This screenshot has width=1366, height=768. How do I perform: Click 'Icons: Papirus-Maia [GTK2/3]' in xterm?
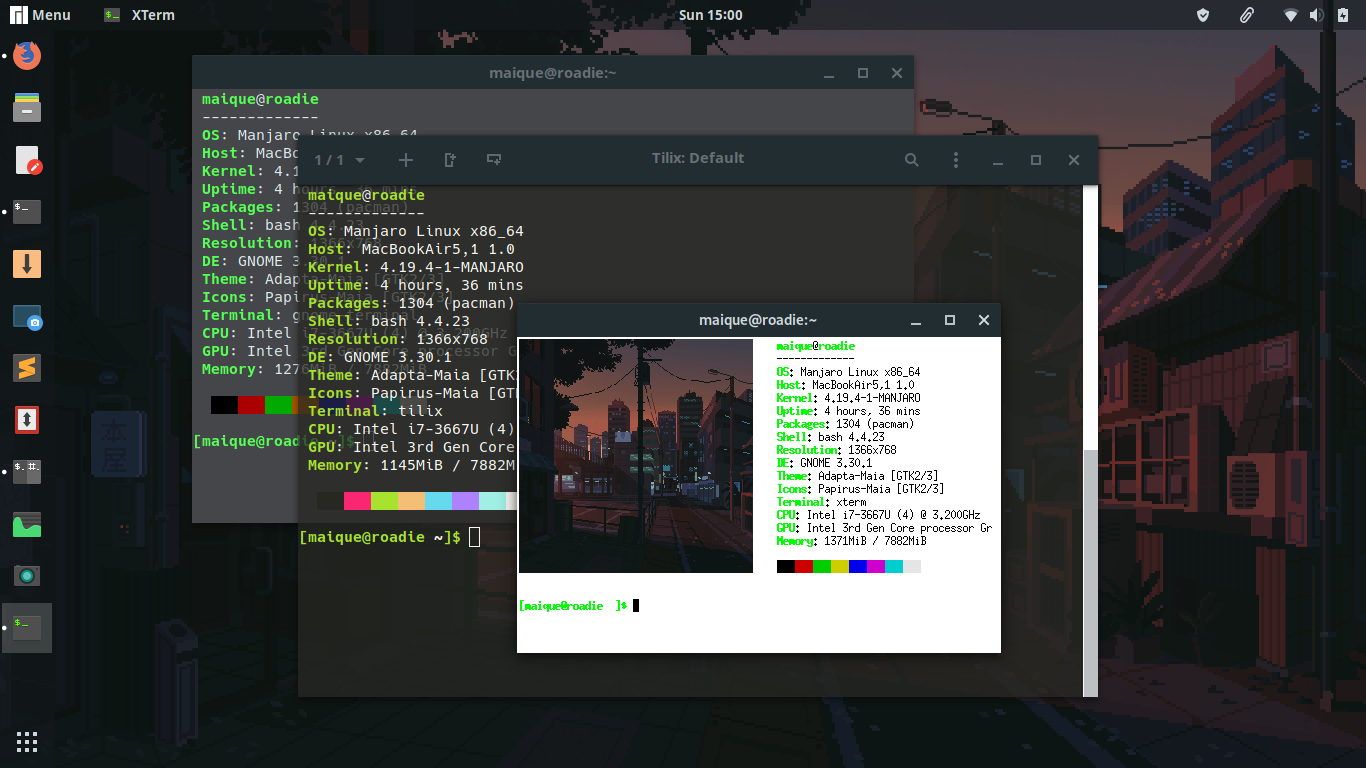(x=861, y=489)
